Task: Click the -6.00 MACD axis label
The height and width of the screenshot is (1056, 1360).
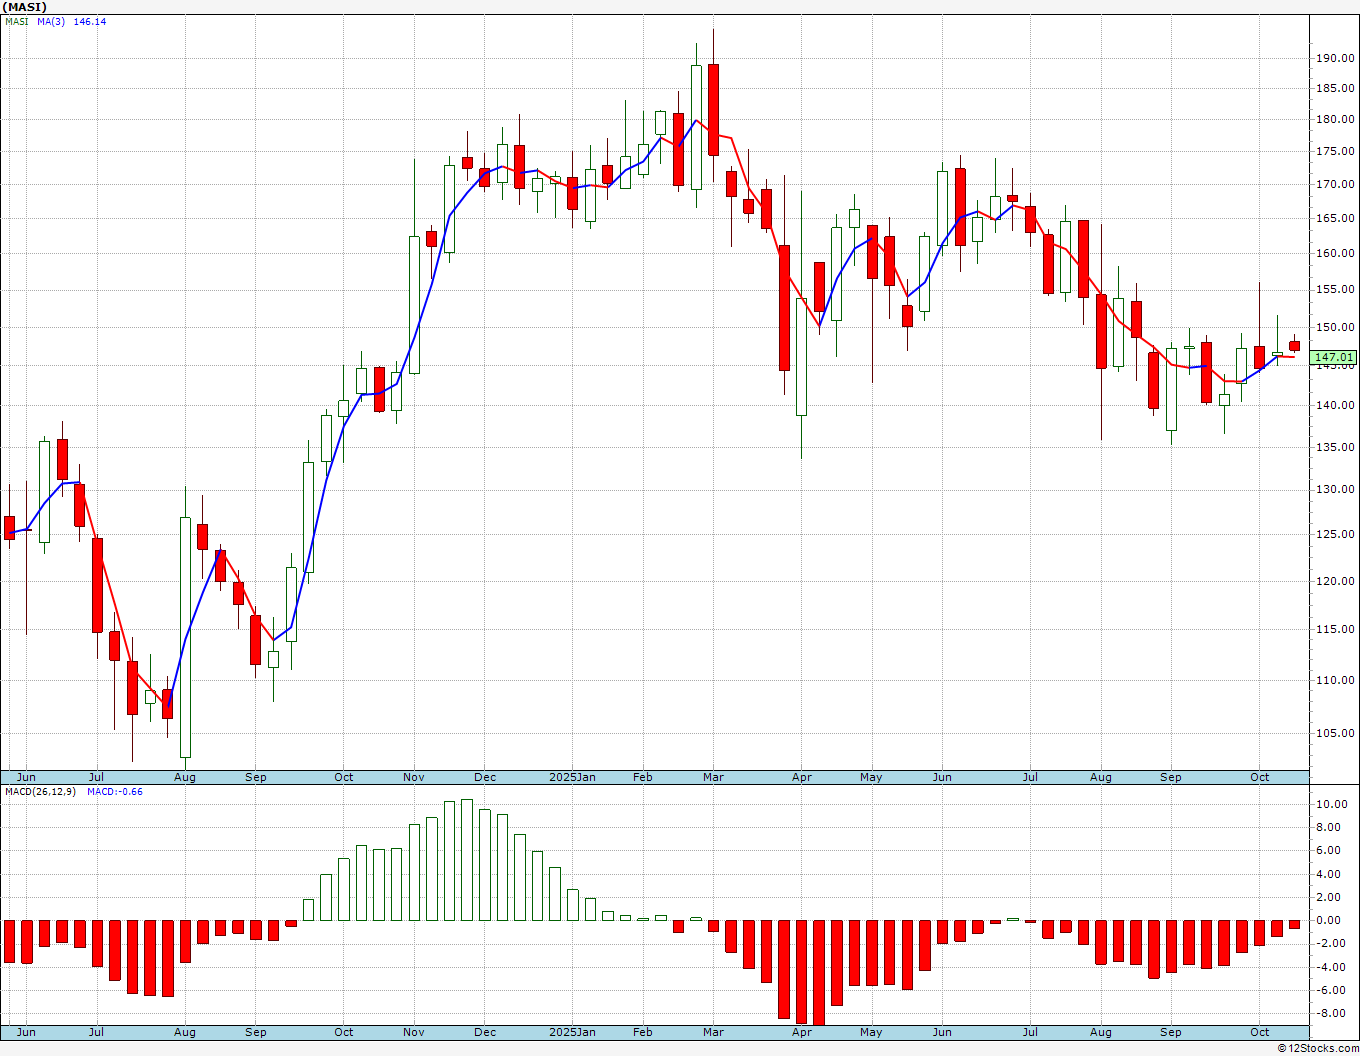Action: pos(1333,991)
